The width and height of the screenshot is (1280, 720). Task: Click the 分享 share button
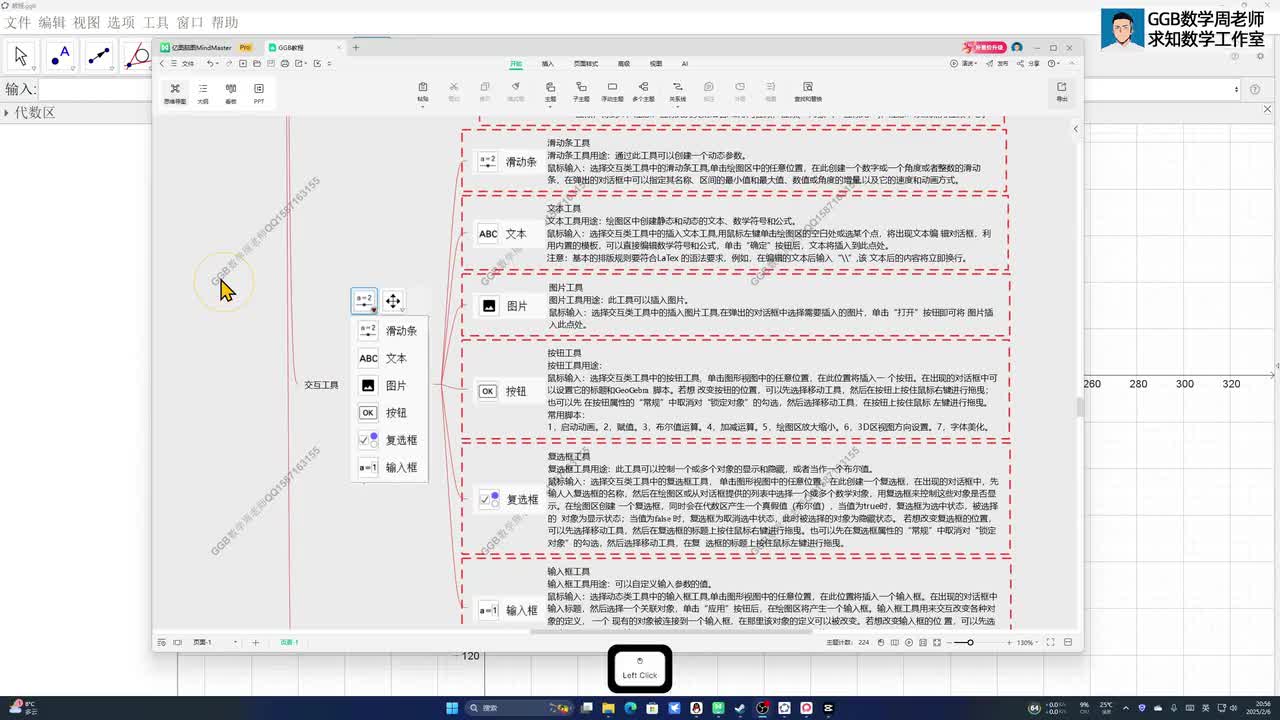coord(1030,64)
